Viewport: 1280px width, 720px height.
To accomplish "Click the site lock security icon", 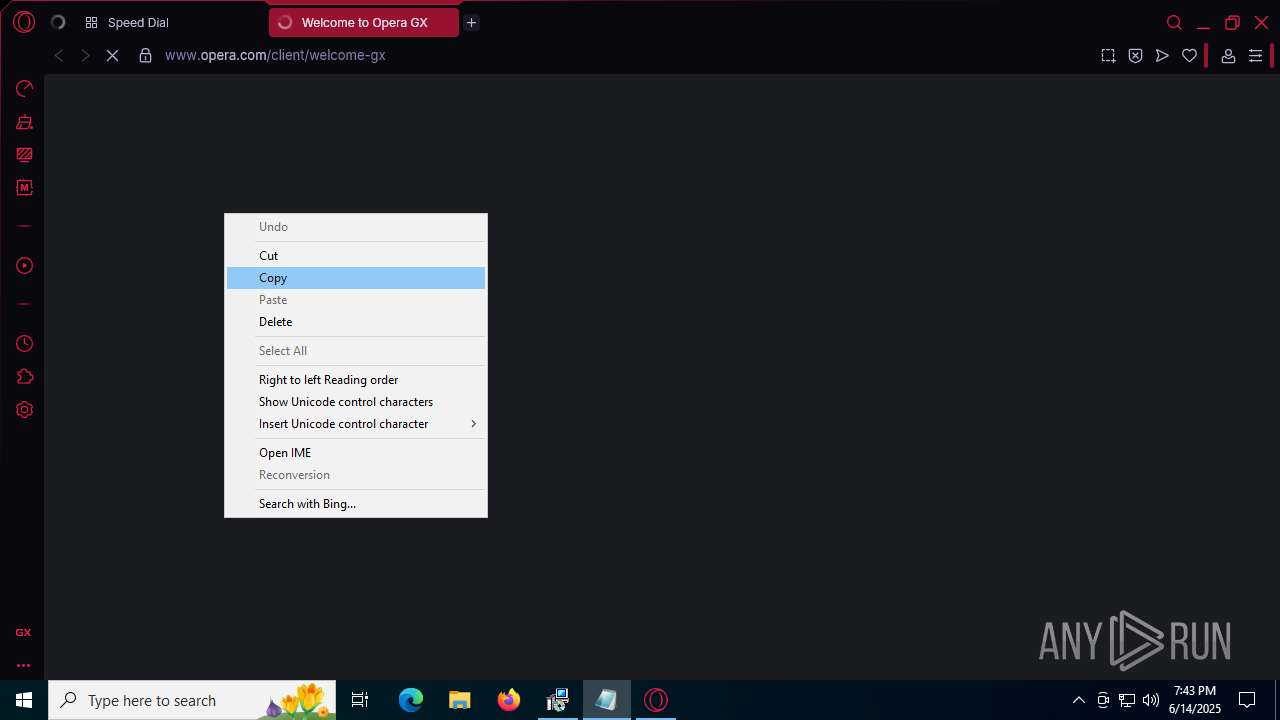I will [145, 56].
